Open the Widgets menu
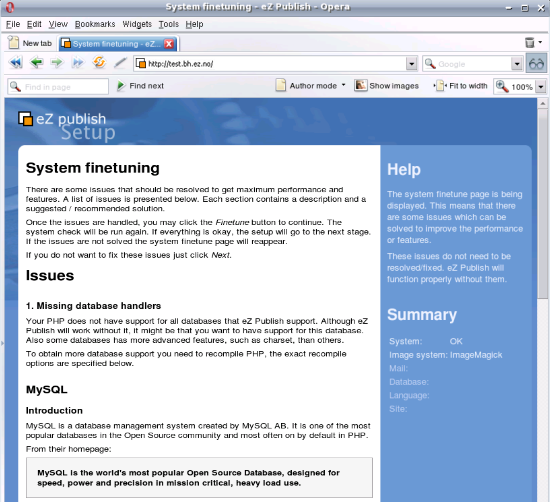550x502 pixels. (137, 24)
